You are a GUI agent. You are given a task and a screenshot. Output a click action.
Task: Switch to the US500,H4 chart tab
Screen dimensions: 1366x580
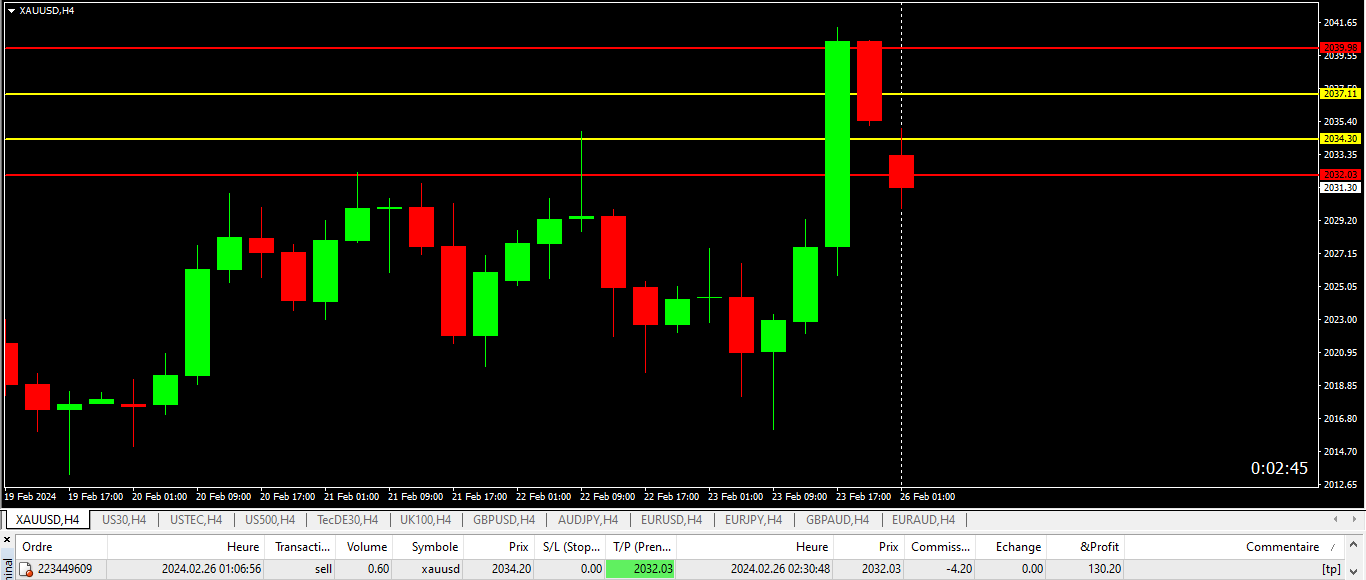271,520
